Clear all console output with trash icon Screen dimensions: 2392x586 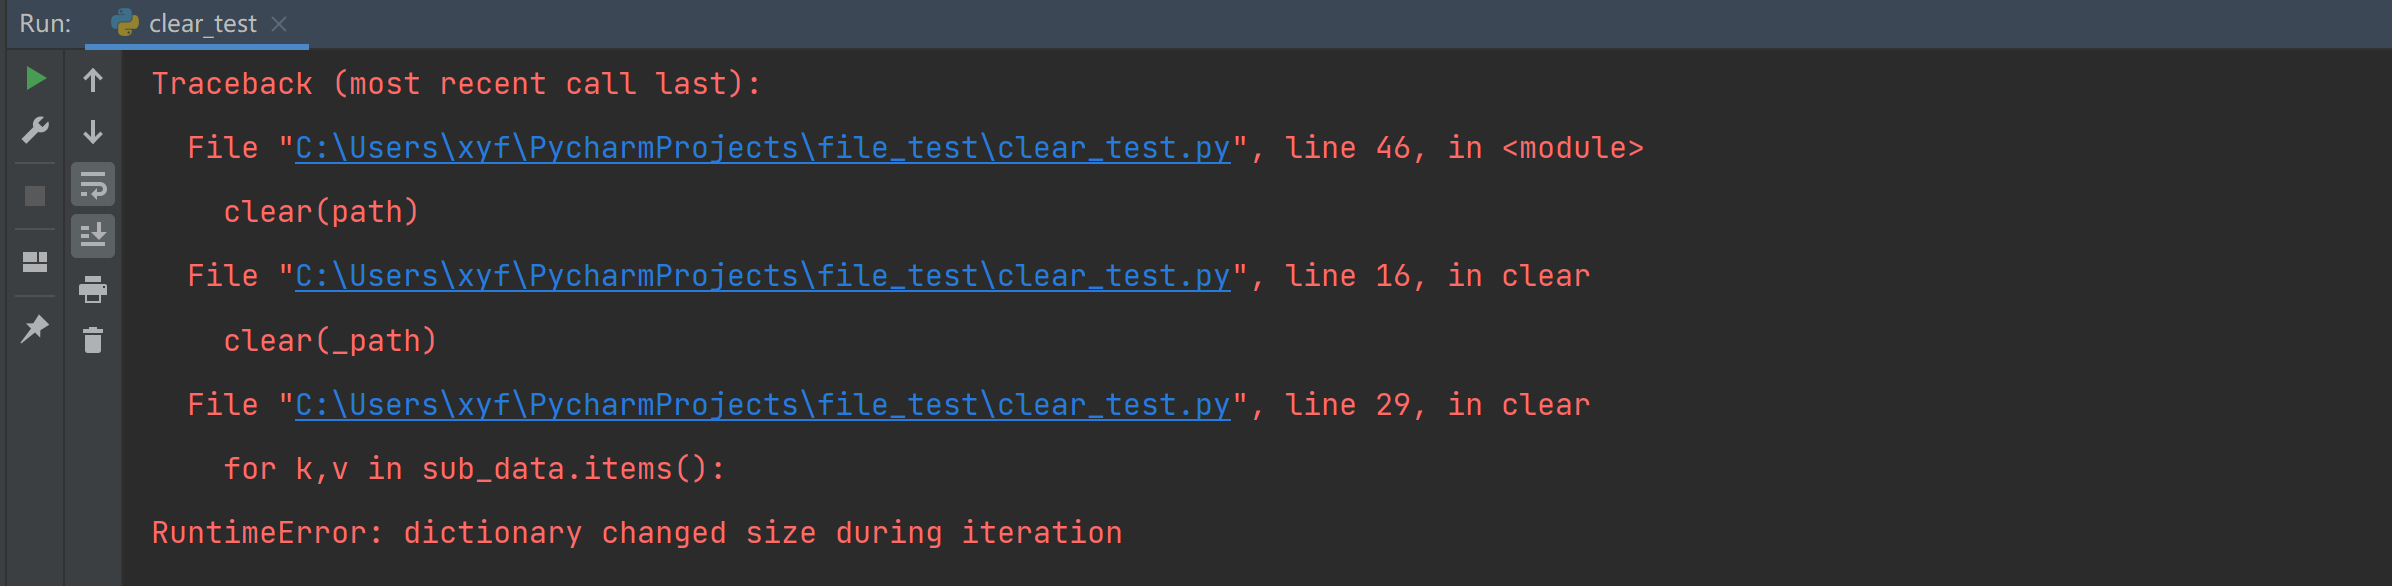[93, 341]
